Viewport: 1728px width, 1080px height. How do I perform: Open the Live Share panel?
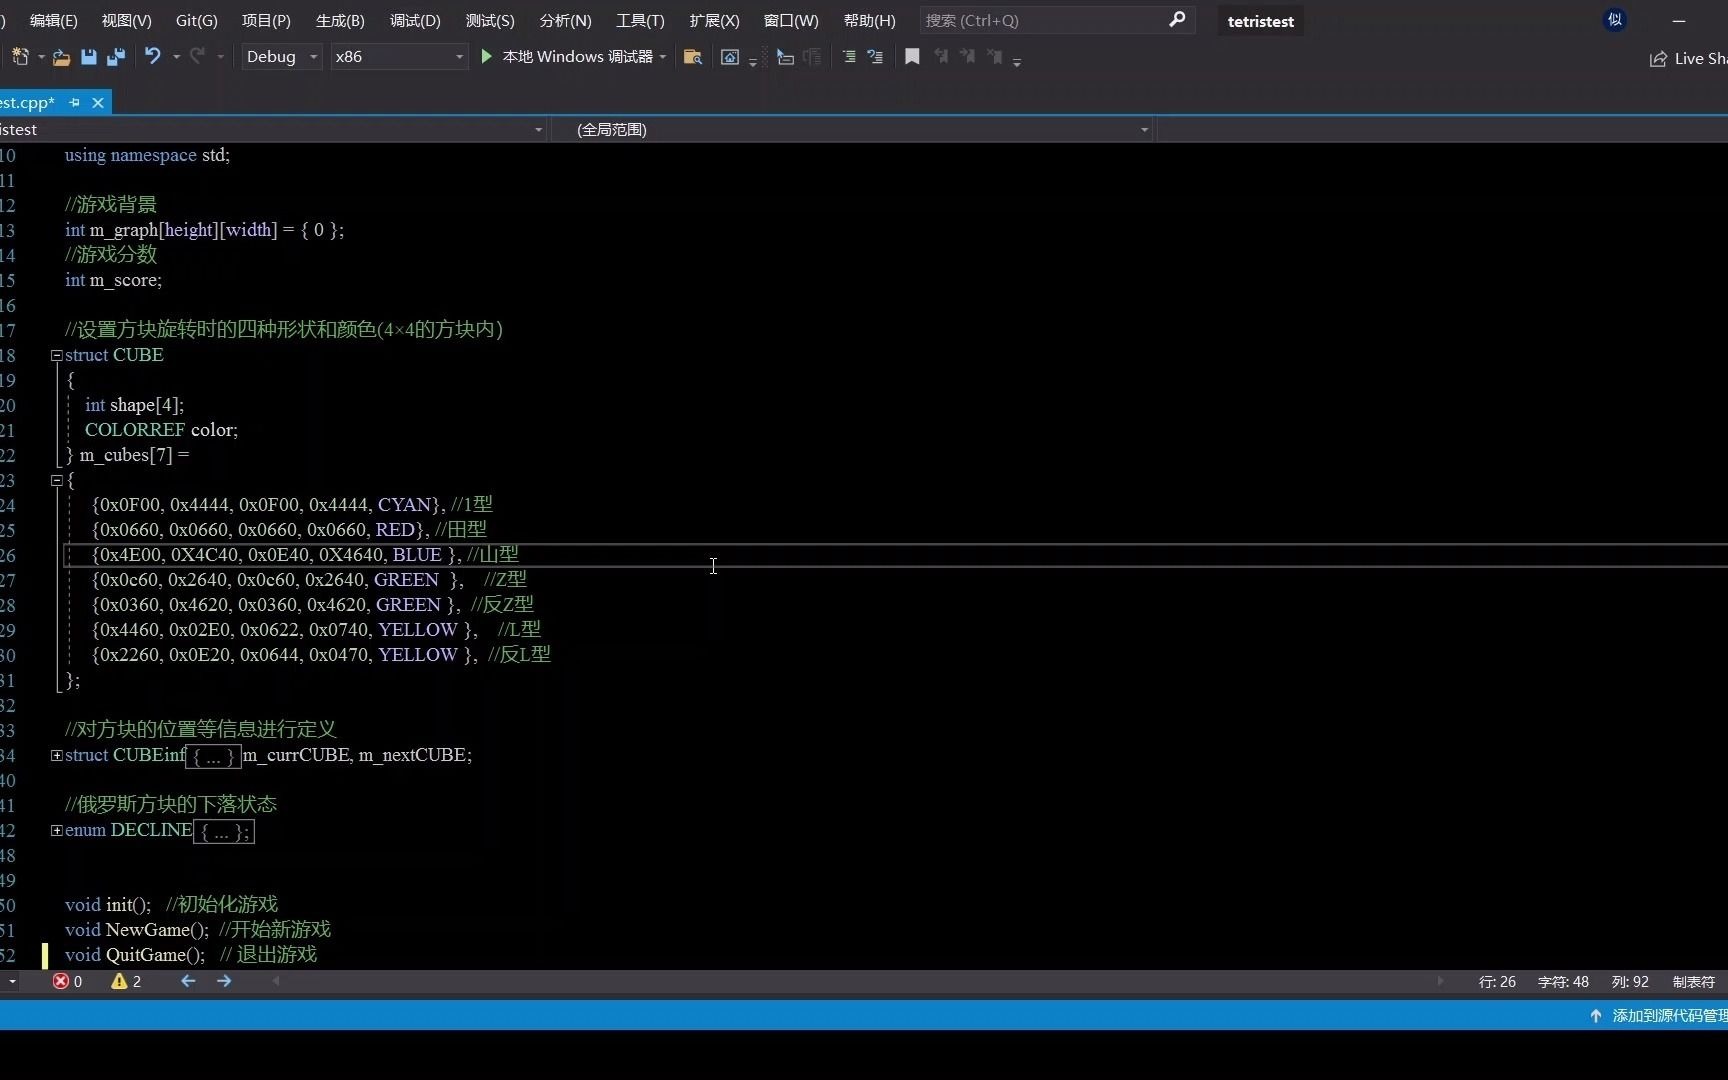point(1688,58)
